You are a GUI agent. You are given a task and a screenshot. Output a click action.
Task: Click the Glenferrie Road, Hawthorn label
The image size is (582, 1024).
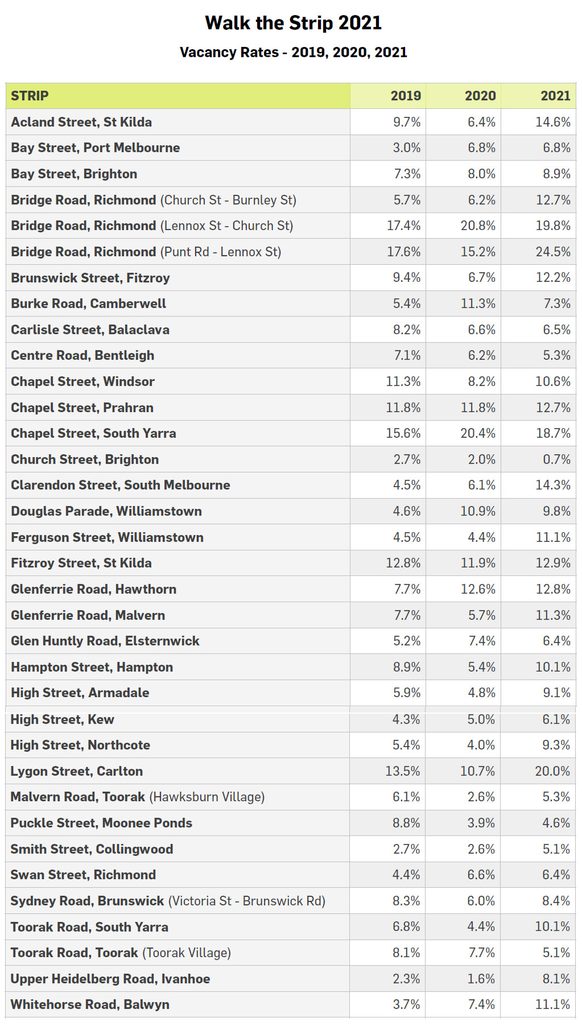(x=93, y=589)
